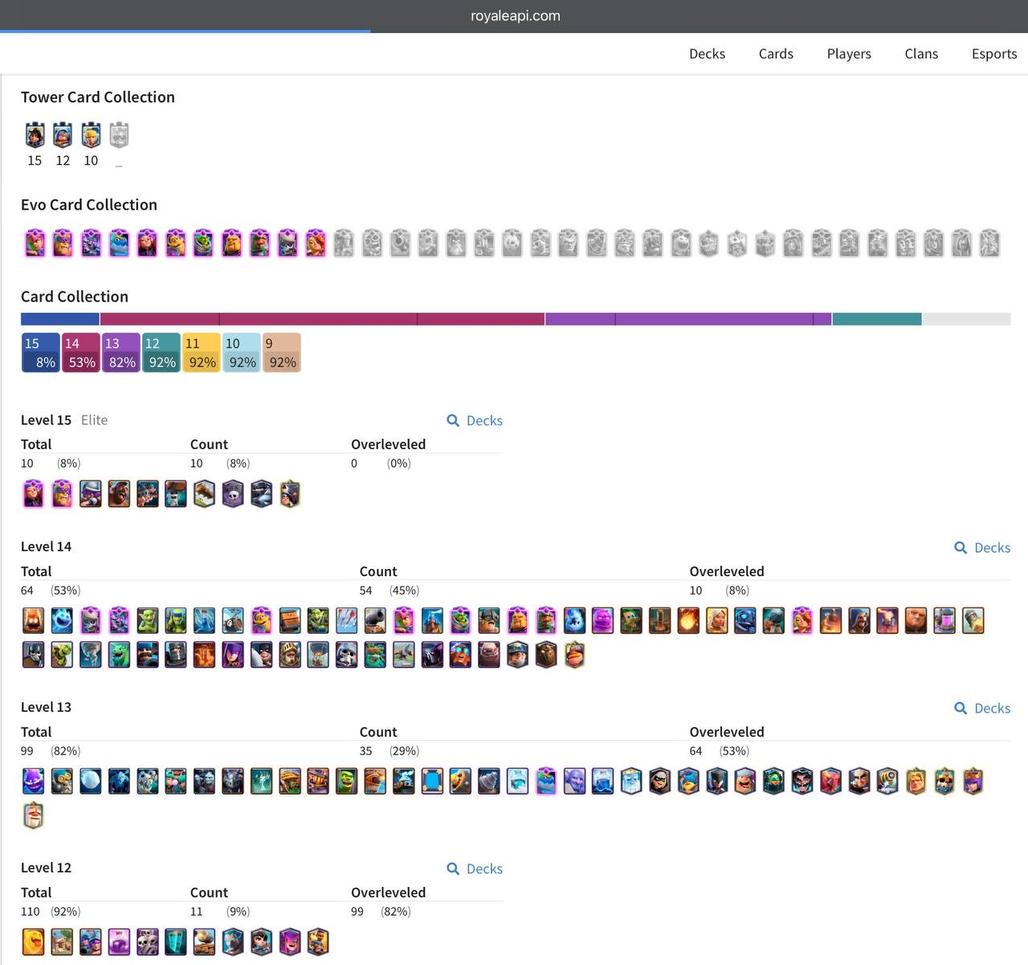Select the tower card at level 12

click(x=63, y=135)
